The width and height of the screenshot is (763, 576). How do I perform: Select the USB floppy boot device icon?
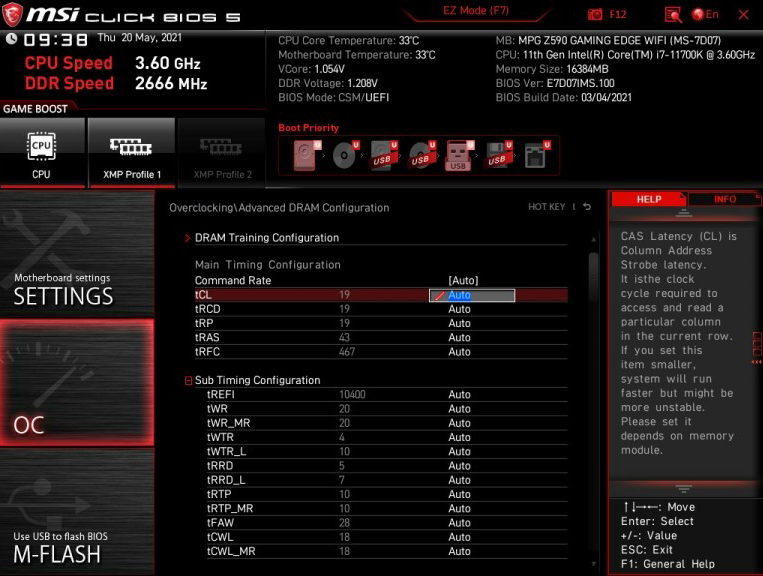pos(498,155)
